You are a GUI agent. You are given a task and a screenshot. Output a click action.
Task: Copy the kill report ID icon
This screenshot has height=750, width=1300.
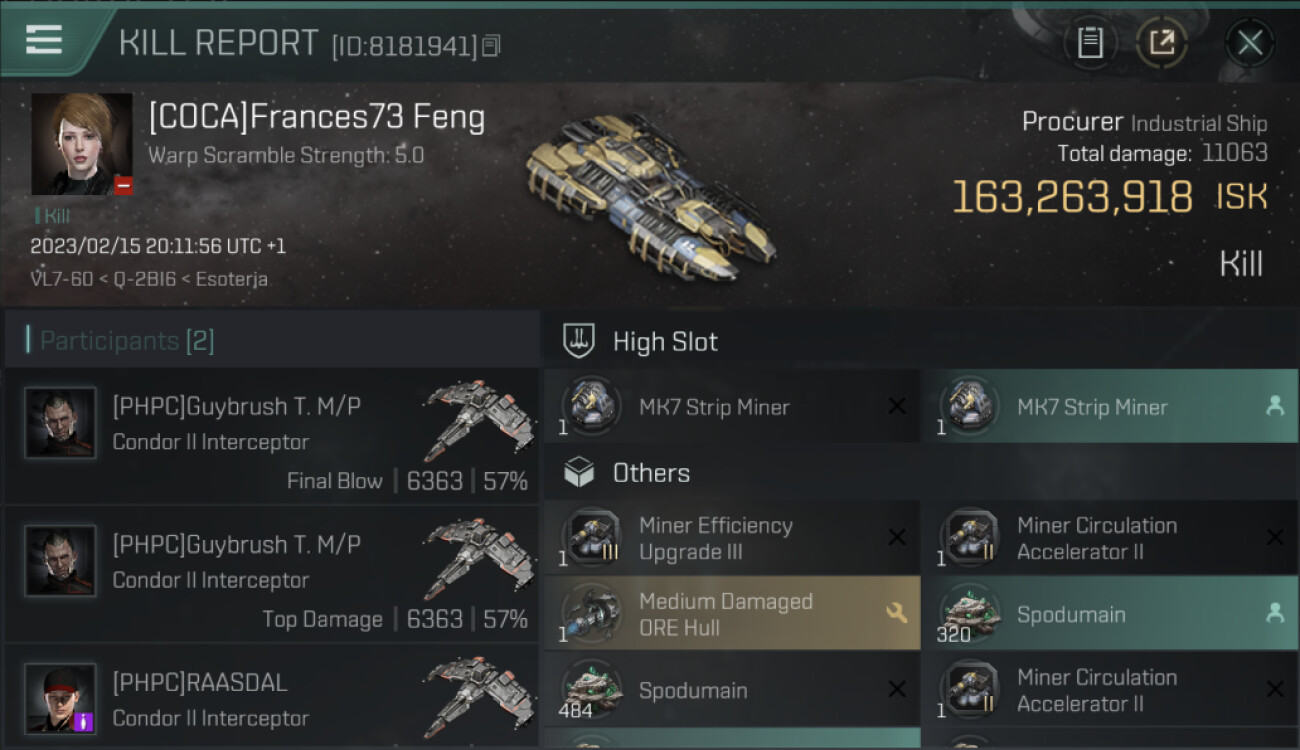click(x=490, y=46)
